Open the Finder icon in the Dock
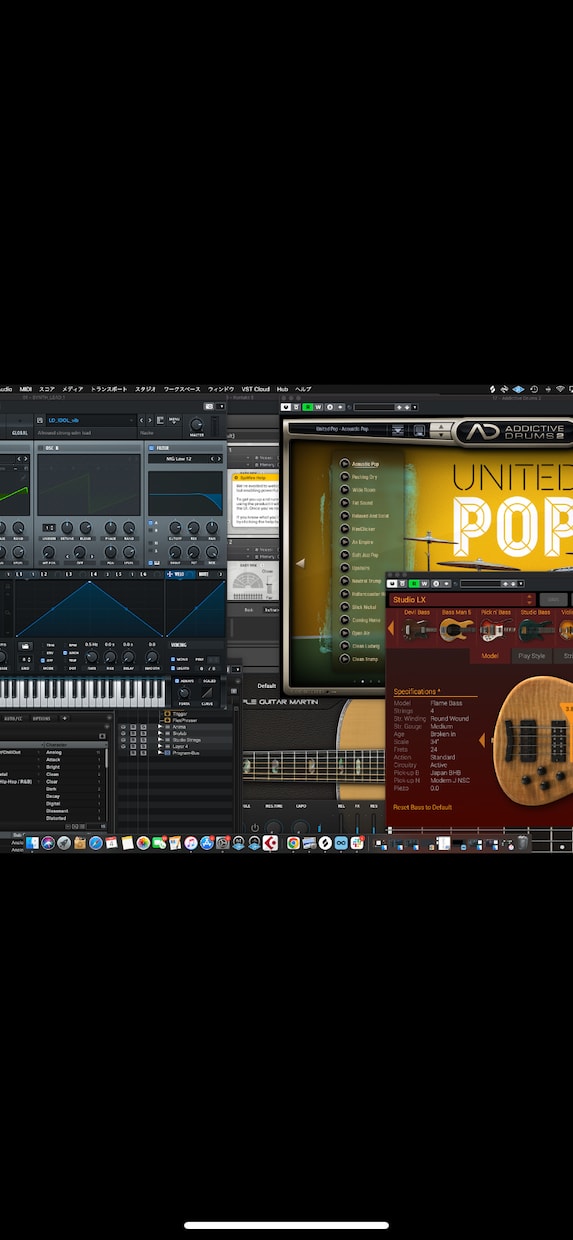 pyautogui.click(x=33, y=843)
